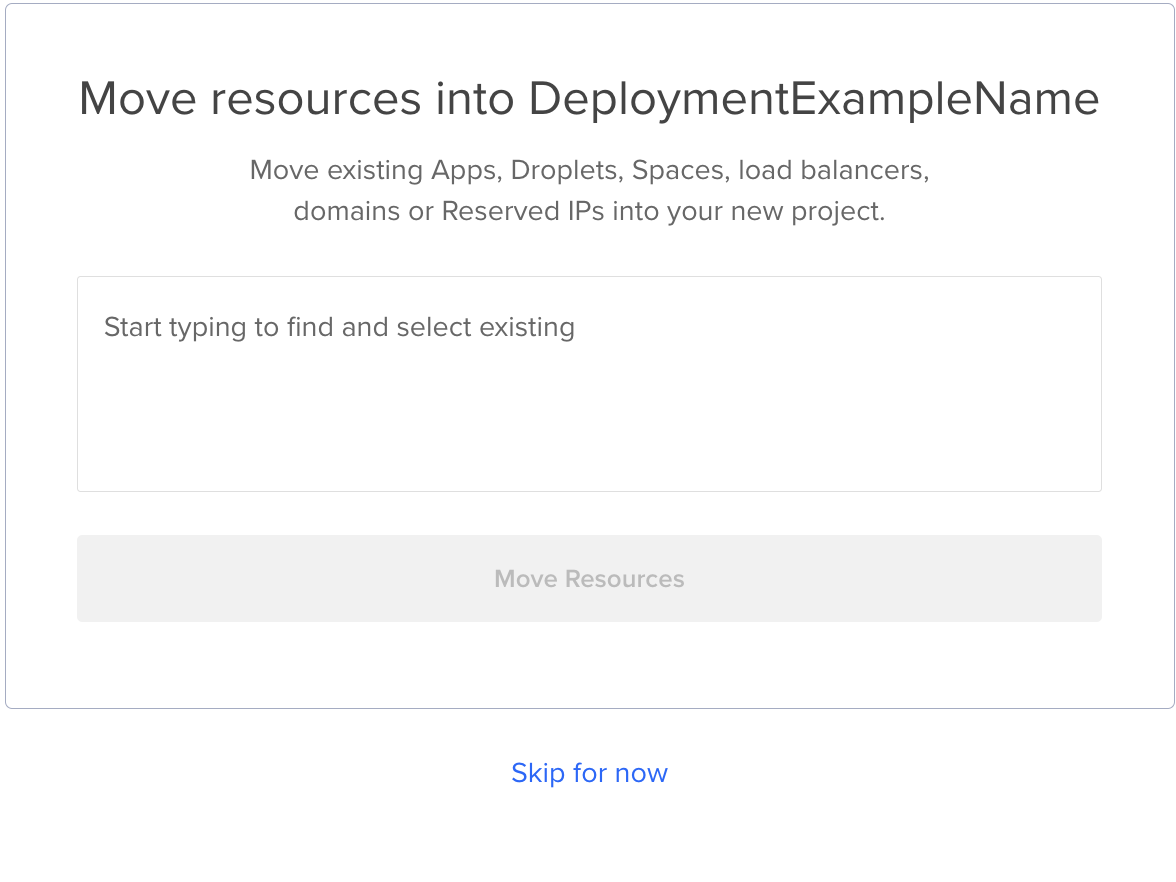Click "Move existing" at description start
The height and width of the screenshot is (882, 1176).
(336, 171)
